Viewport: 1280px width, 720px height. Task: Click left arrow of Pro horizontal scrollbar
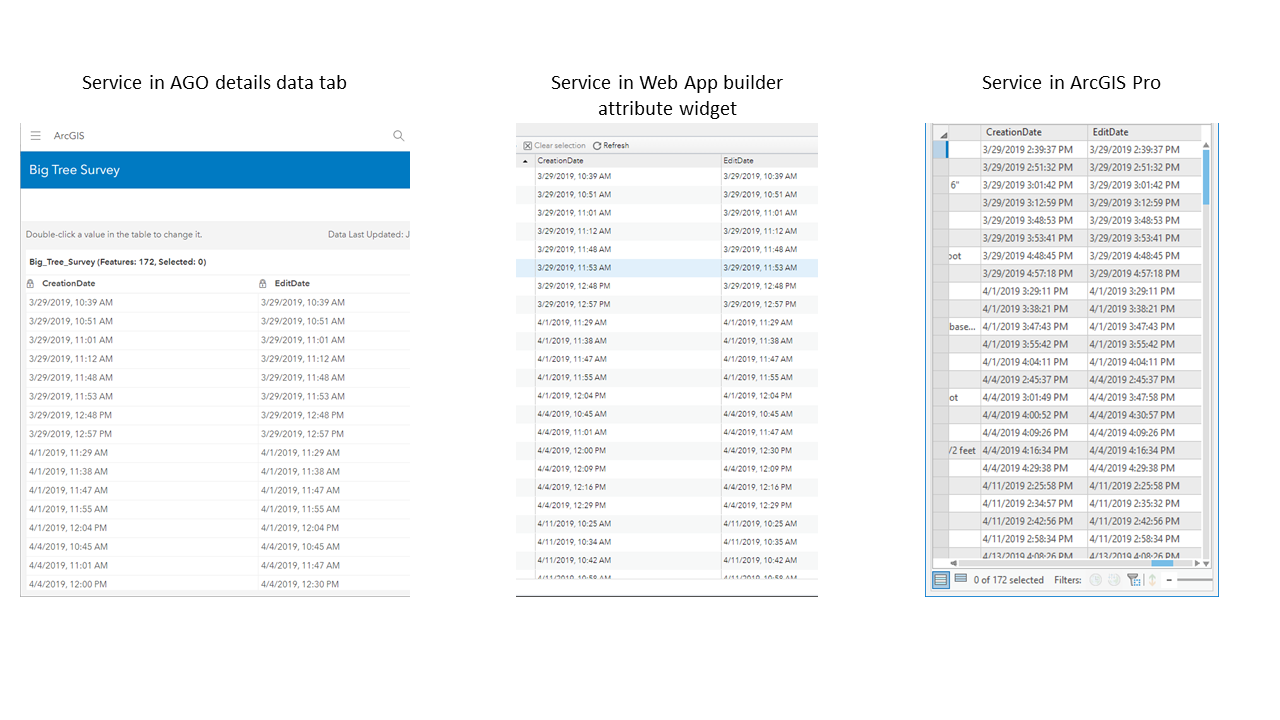[953, 563]
